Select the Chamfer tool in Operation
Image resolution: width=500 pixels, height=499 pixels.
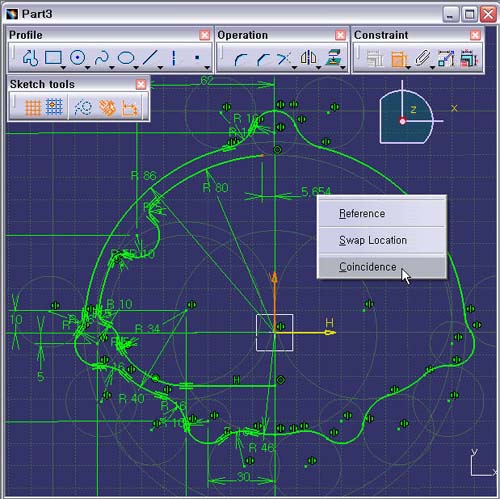pyautogui.click(x=263, y=60)
